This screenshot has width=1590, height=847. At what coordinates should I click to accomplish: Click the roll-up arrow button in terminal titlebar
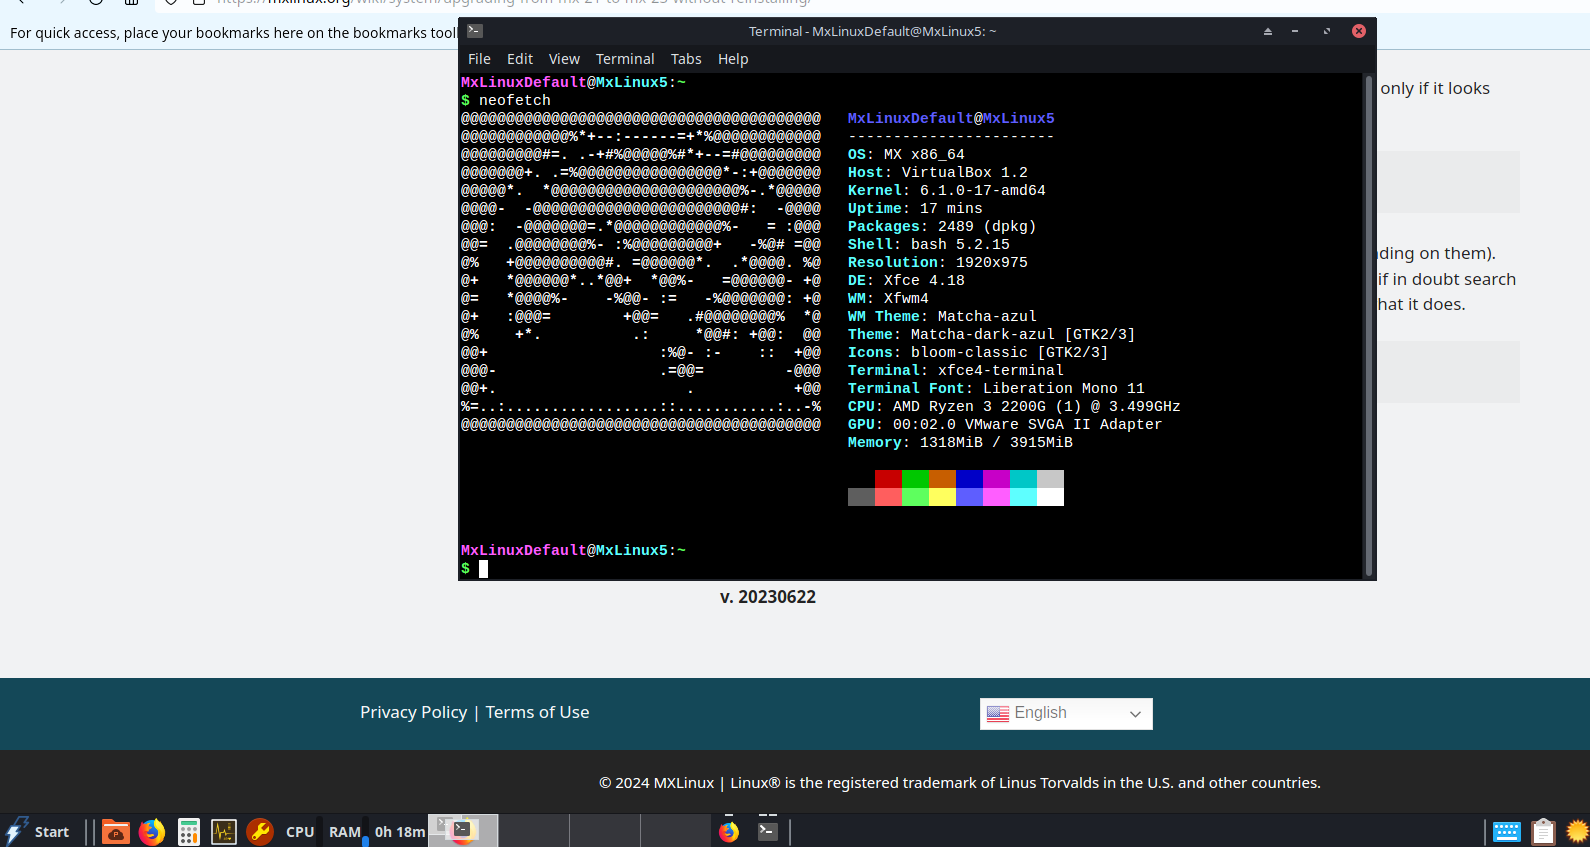coord(1268,31)
